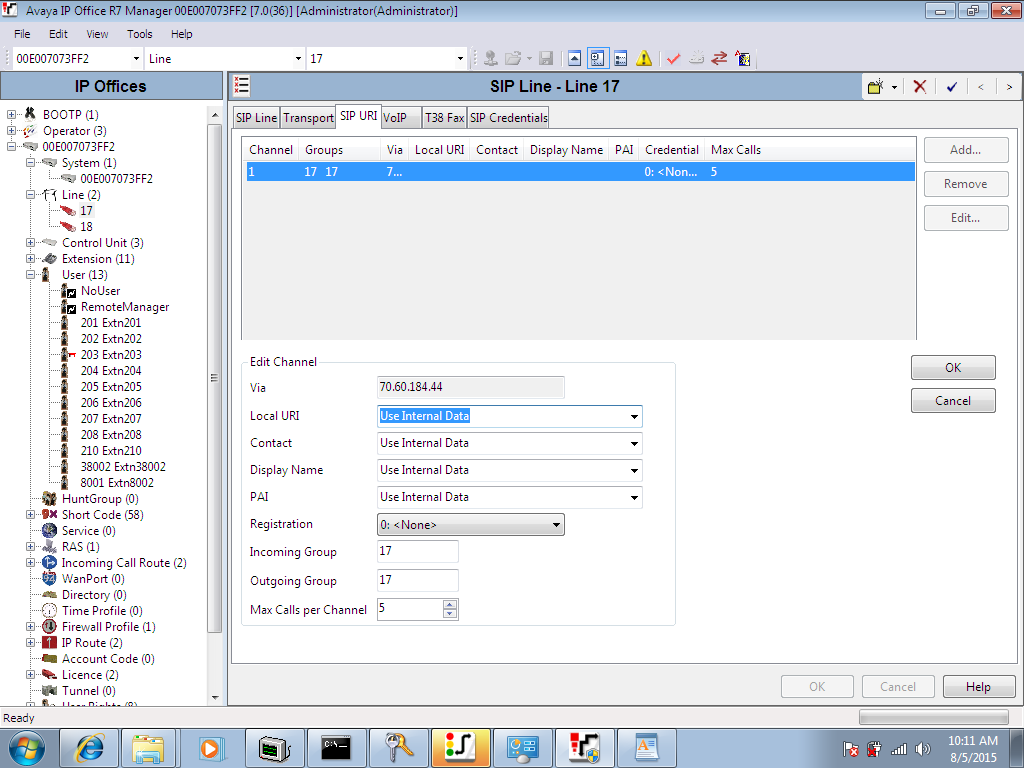Open the View menu
Screen dimensions: 1024x768
pos(97,34)
